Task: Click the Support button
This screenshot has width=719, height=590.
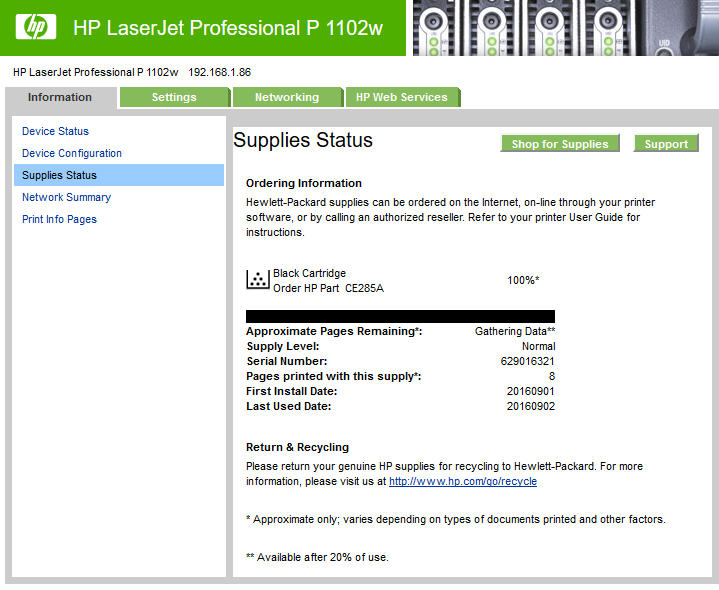Action: pyautogui.click(x=666, y=144)
